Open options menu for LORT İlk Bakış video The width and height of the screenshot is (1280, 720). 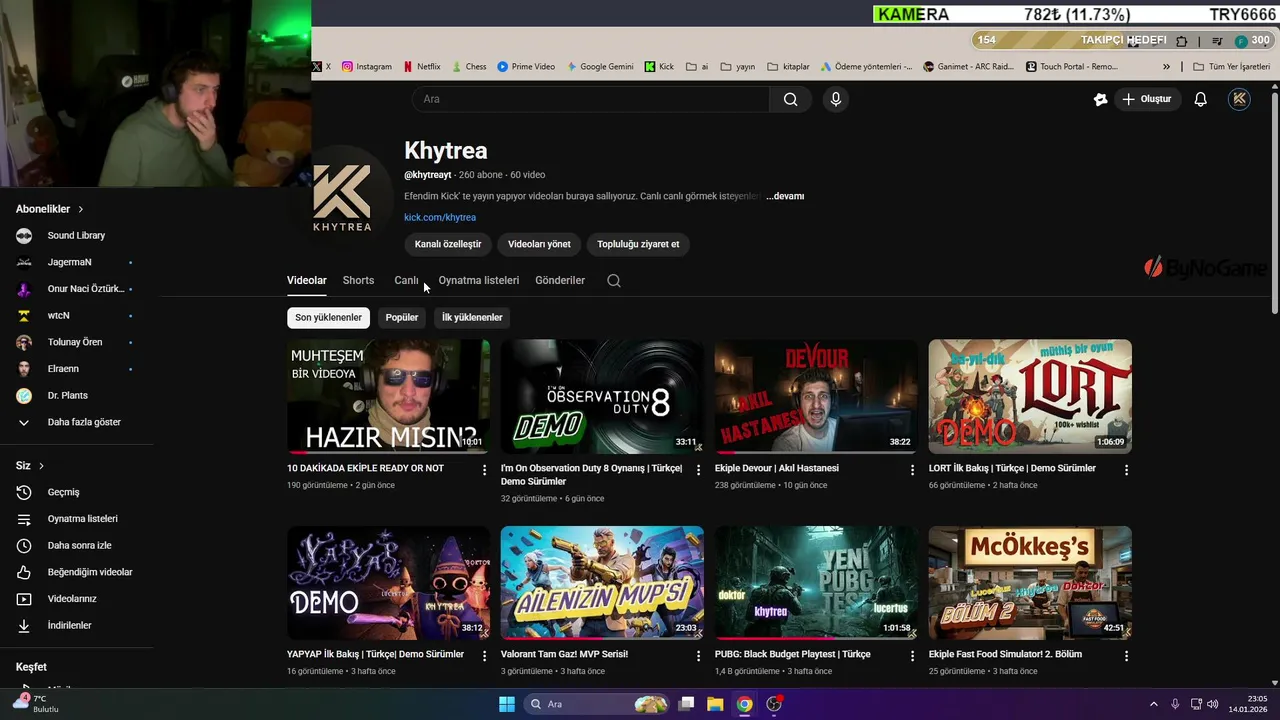point(1126,470)
